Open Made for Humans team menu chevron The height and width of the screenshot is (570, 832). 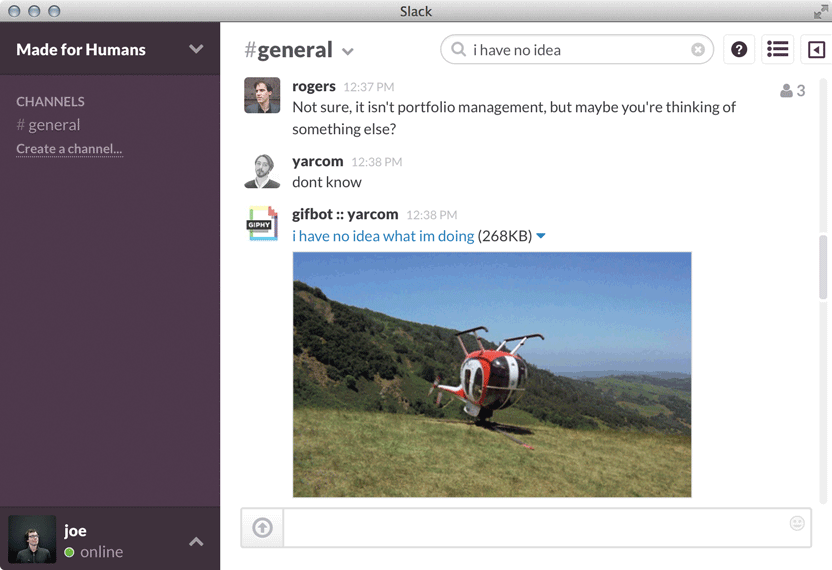[x=196, y=49]
